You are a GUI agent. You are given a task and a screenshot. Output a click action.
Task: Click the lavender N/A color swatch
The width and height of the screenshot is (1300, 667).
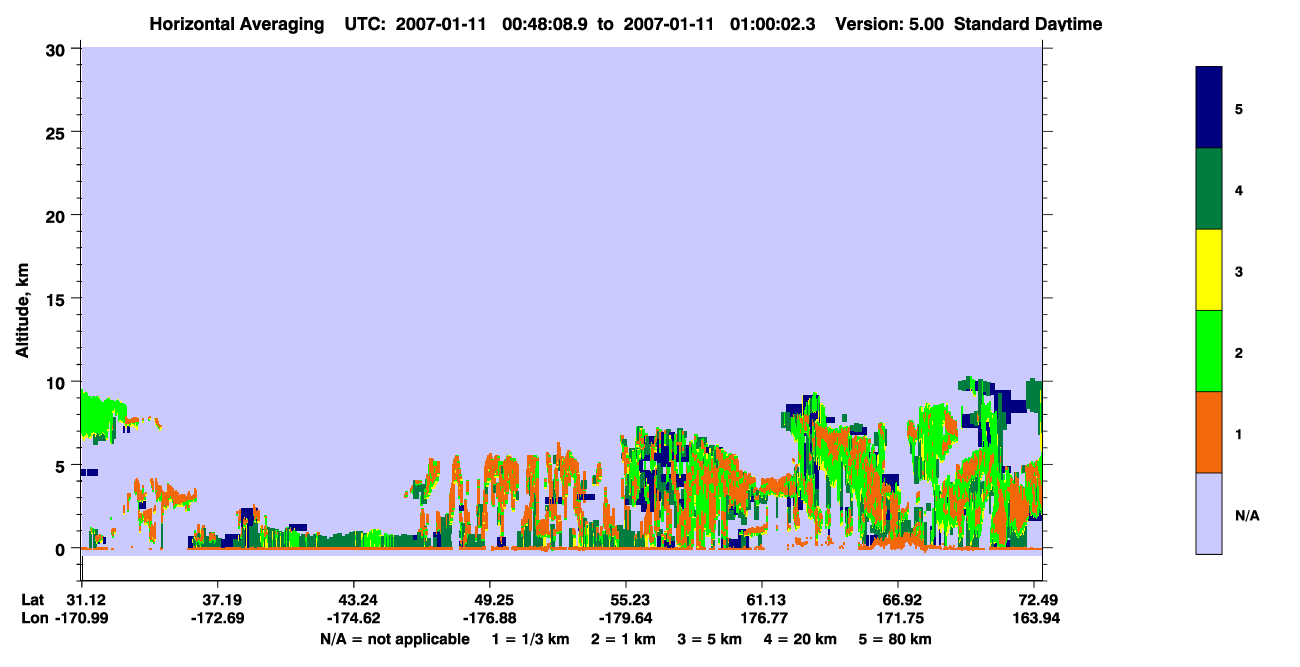[x=1209, y=513]
